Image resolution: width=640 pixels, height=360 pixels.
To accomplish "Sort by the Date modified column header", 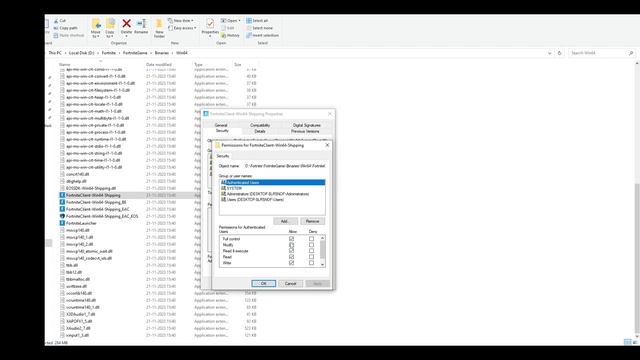I will (x=159, y=64).
